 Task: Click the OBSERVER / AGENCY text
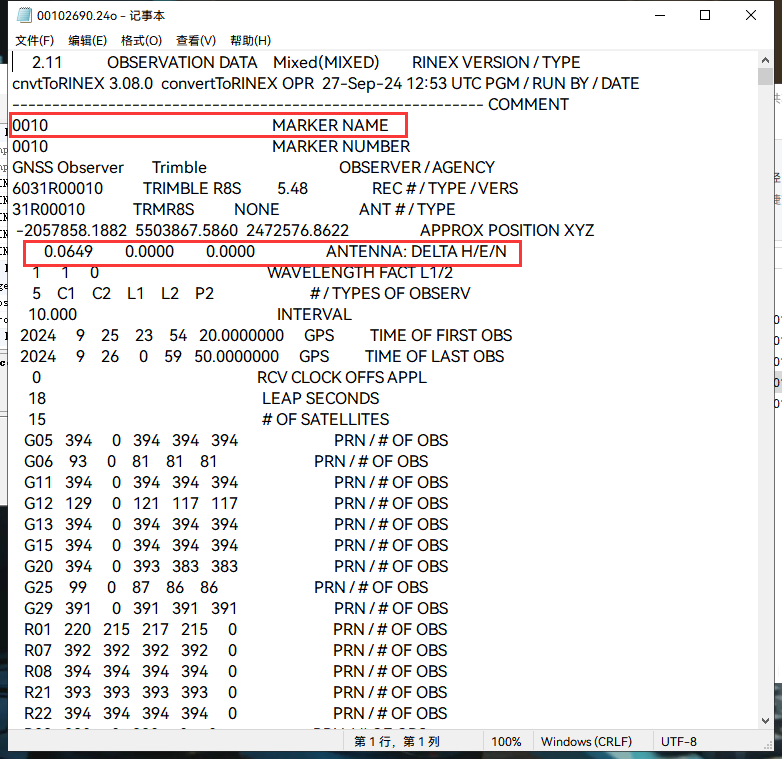(417, 167)
